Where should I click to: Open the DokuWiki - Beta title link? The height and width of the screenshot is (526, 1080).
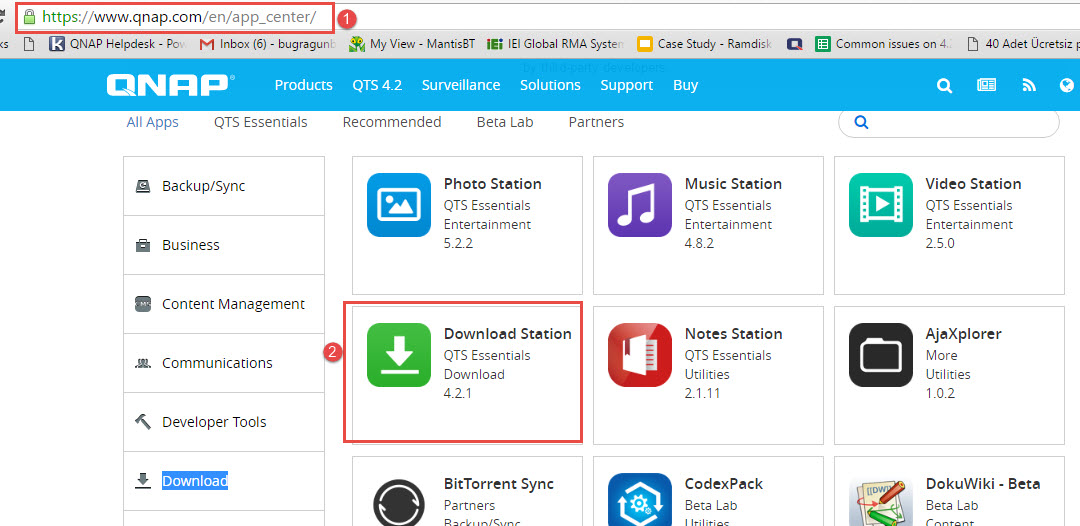983,484
